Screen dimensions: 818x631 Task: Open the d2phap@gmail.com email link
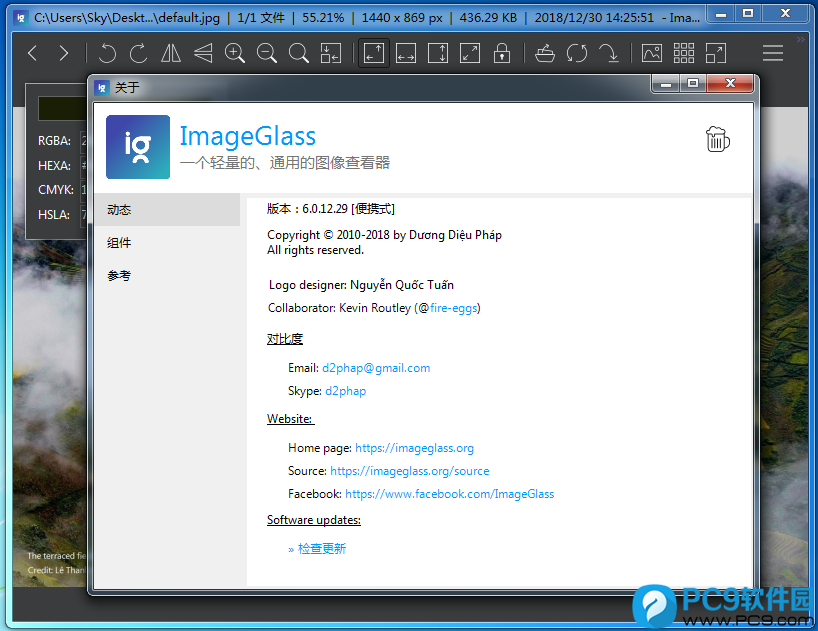coord(376,368)
